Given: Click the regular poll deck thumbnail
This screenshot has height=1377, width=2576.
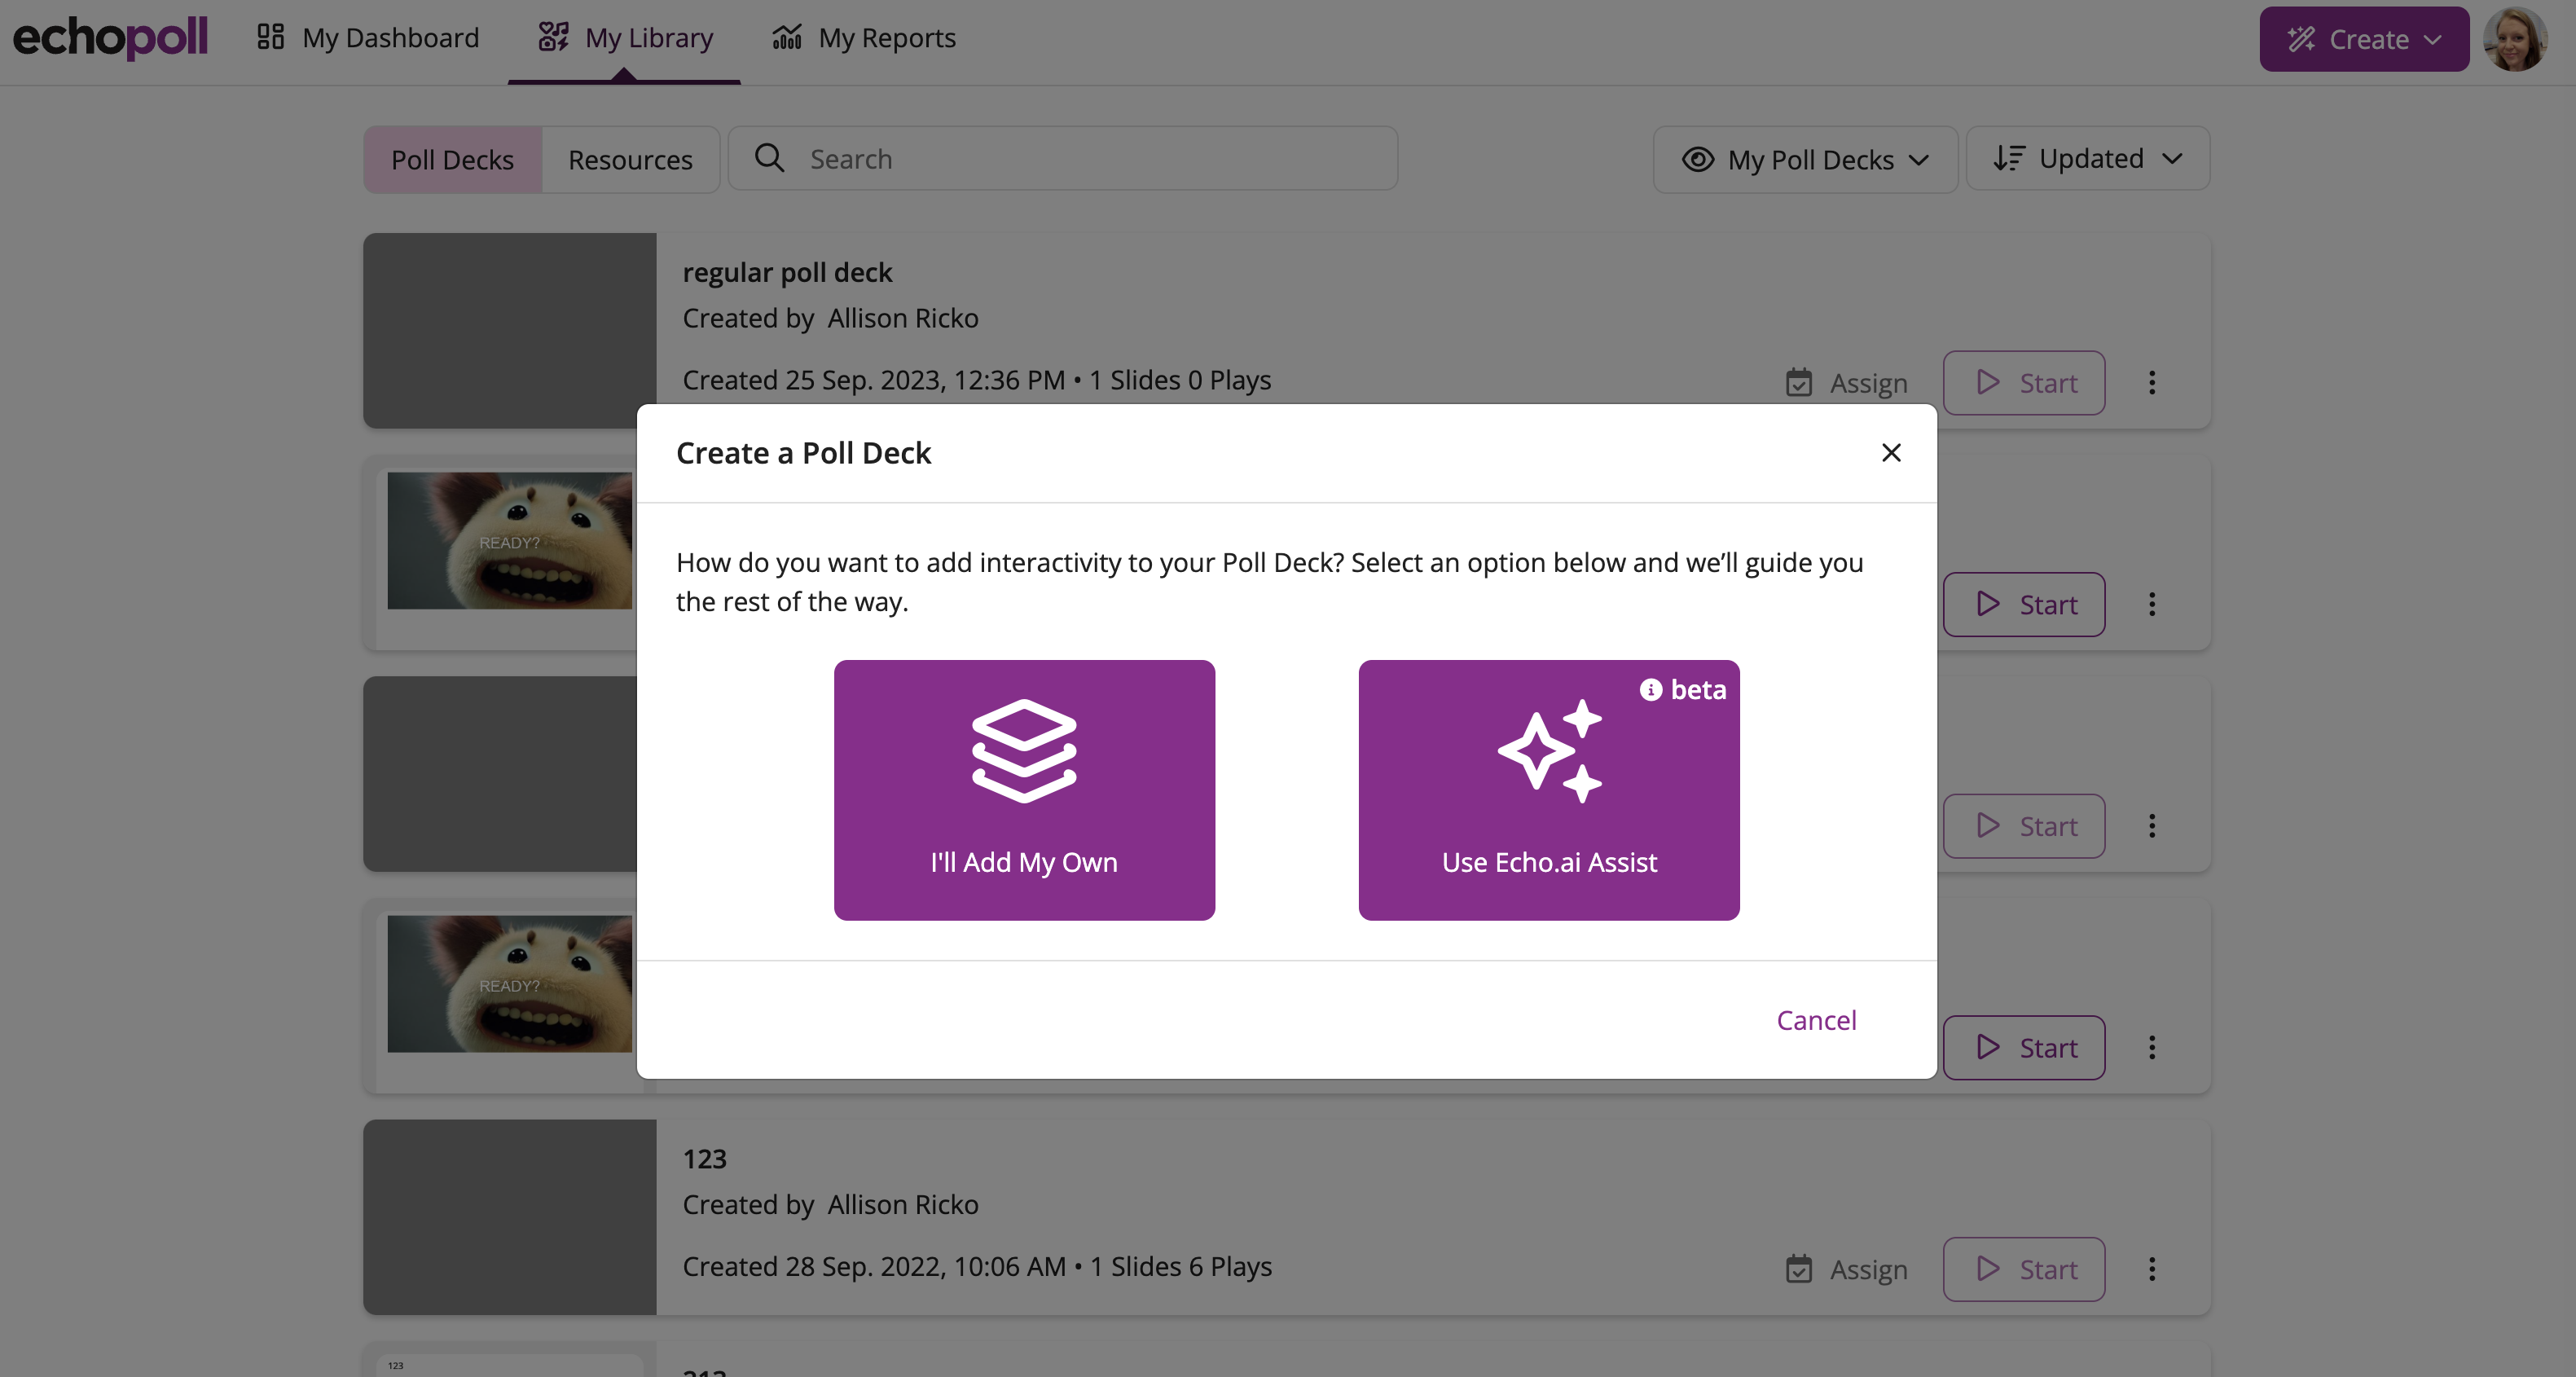Looking at the screenshot, I should (510, 331).
